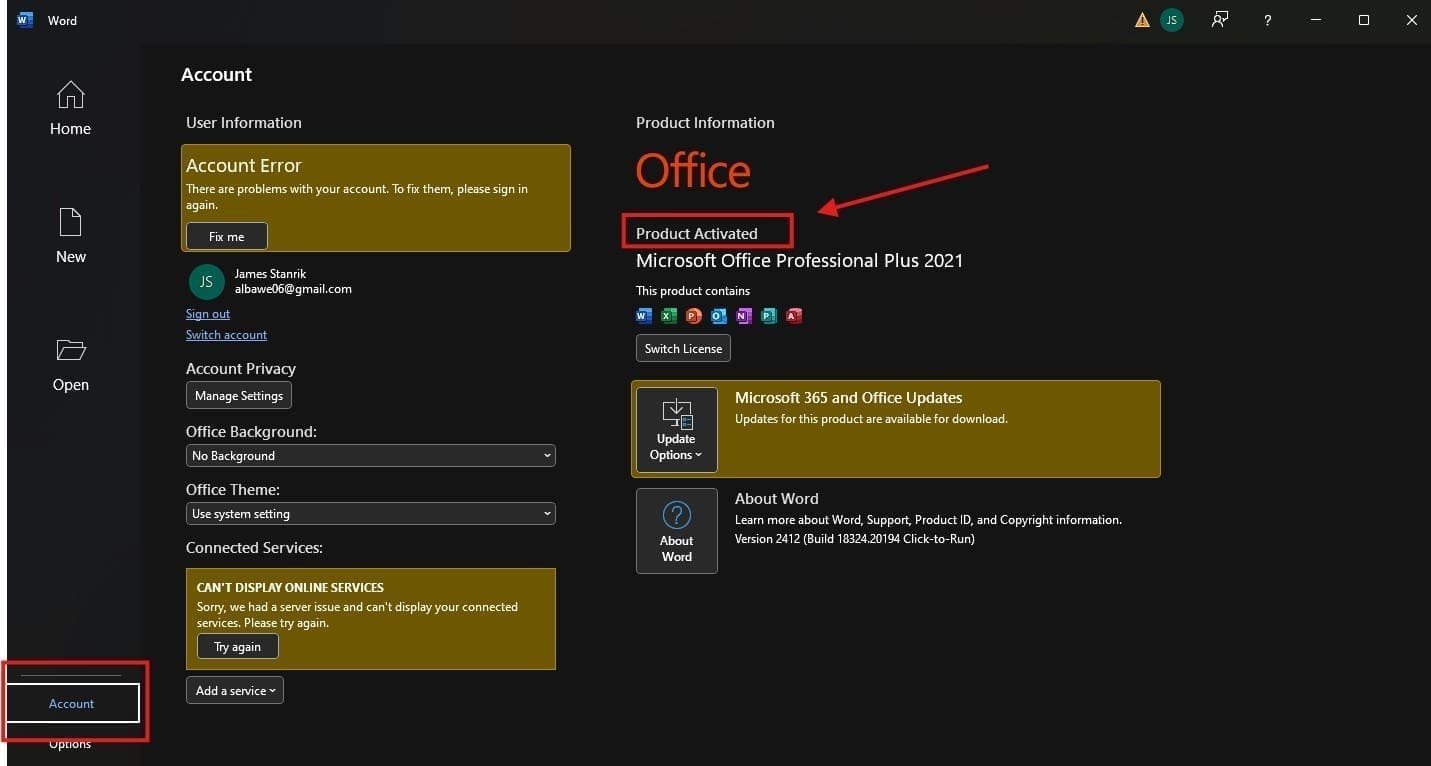The height and width of the screenshot is (766, 1431).
Task: Click the James Stanrik name text
Action: click(270, 273)
